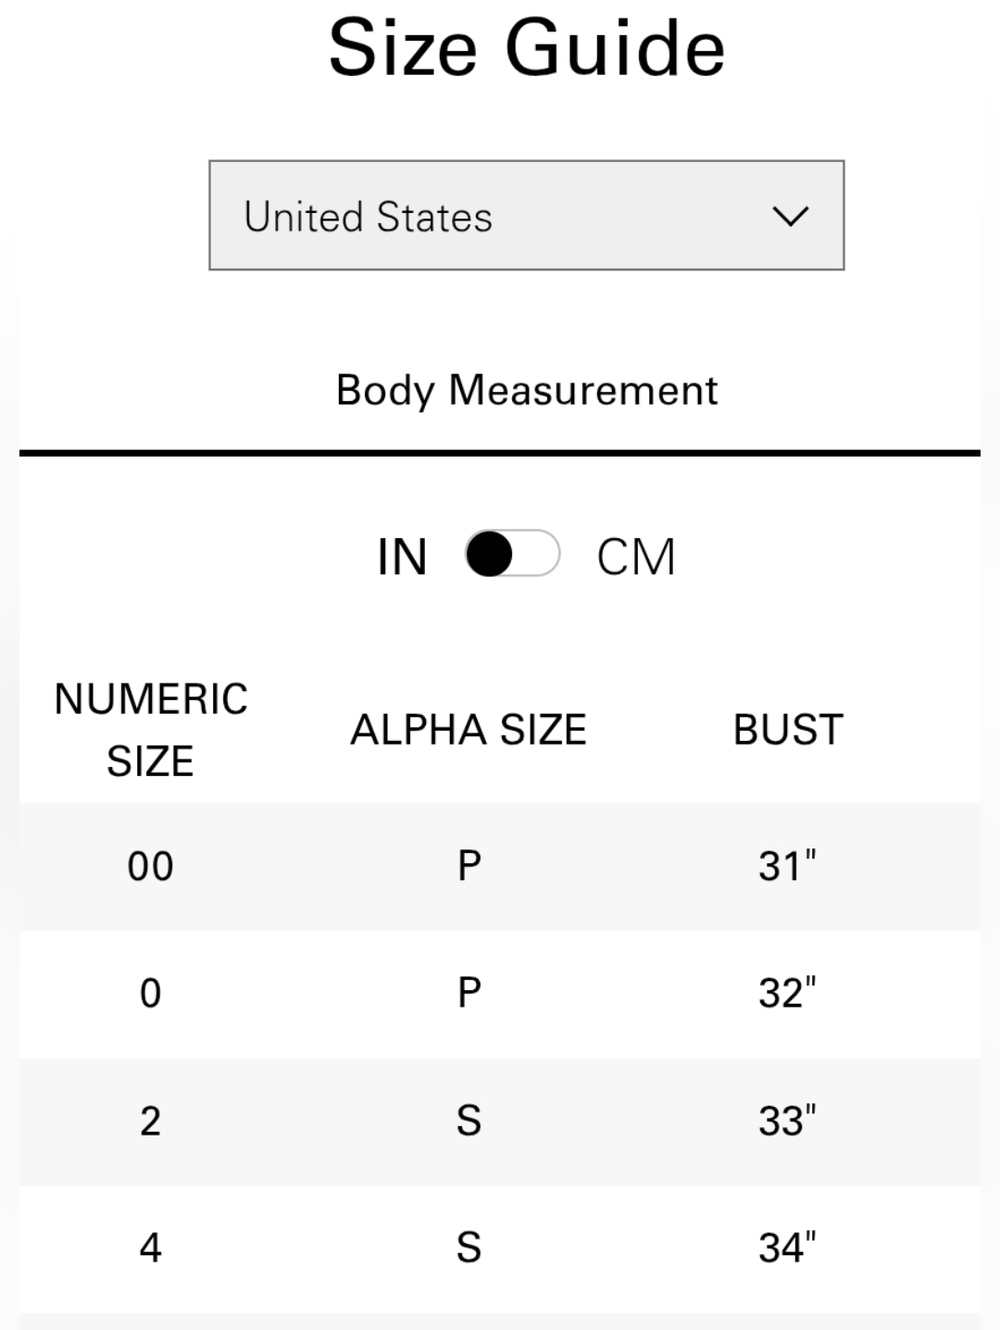
Task: Click the 32" bust measurement
Action: point(787,993)
